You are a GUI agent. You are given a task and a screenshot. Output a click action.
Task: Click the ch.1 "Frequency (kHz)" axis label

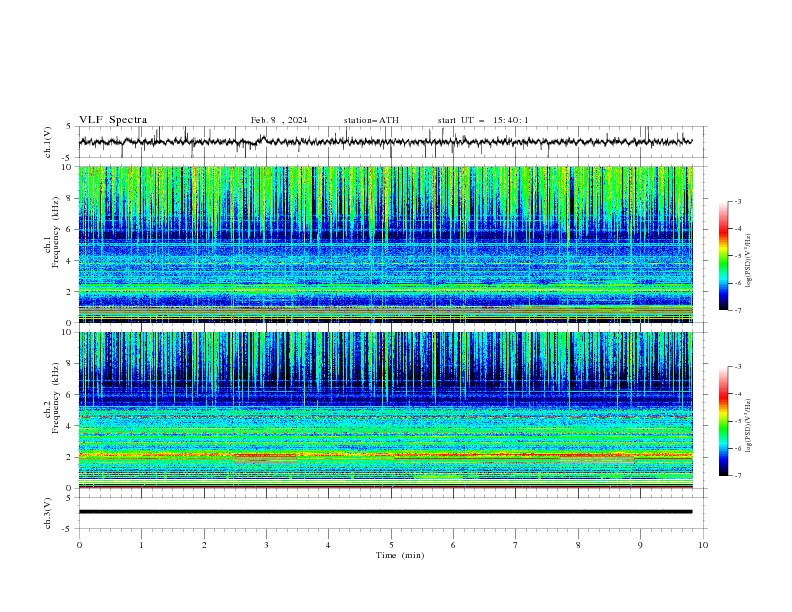(56, 233)
